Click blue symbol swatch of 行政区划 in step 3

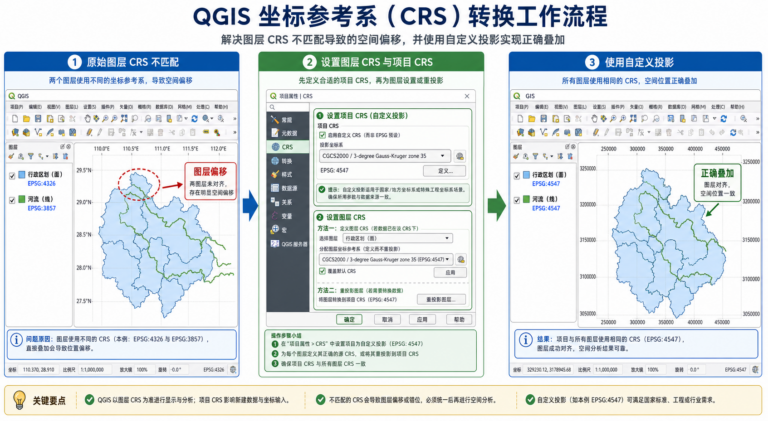pos(527,175)
